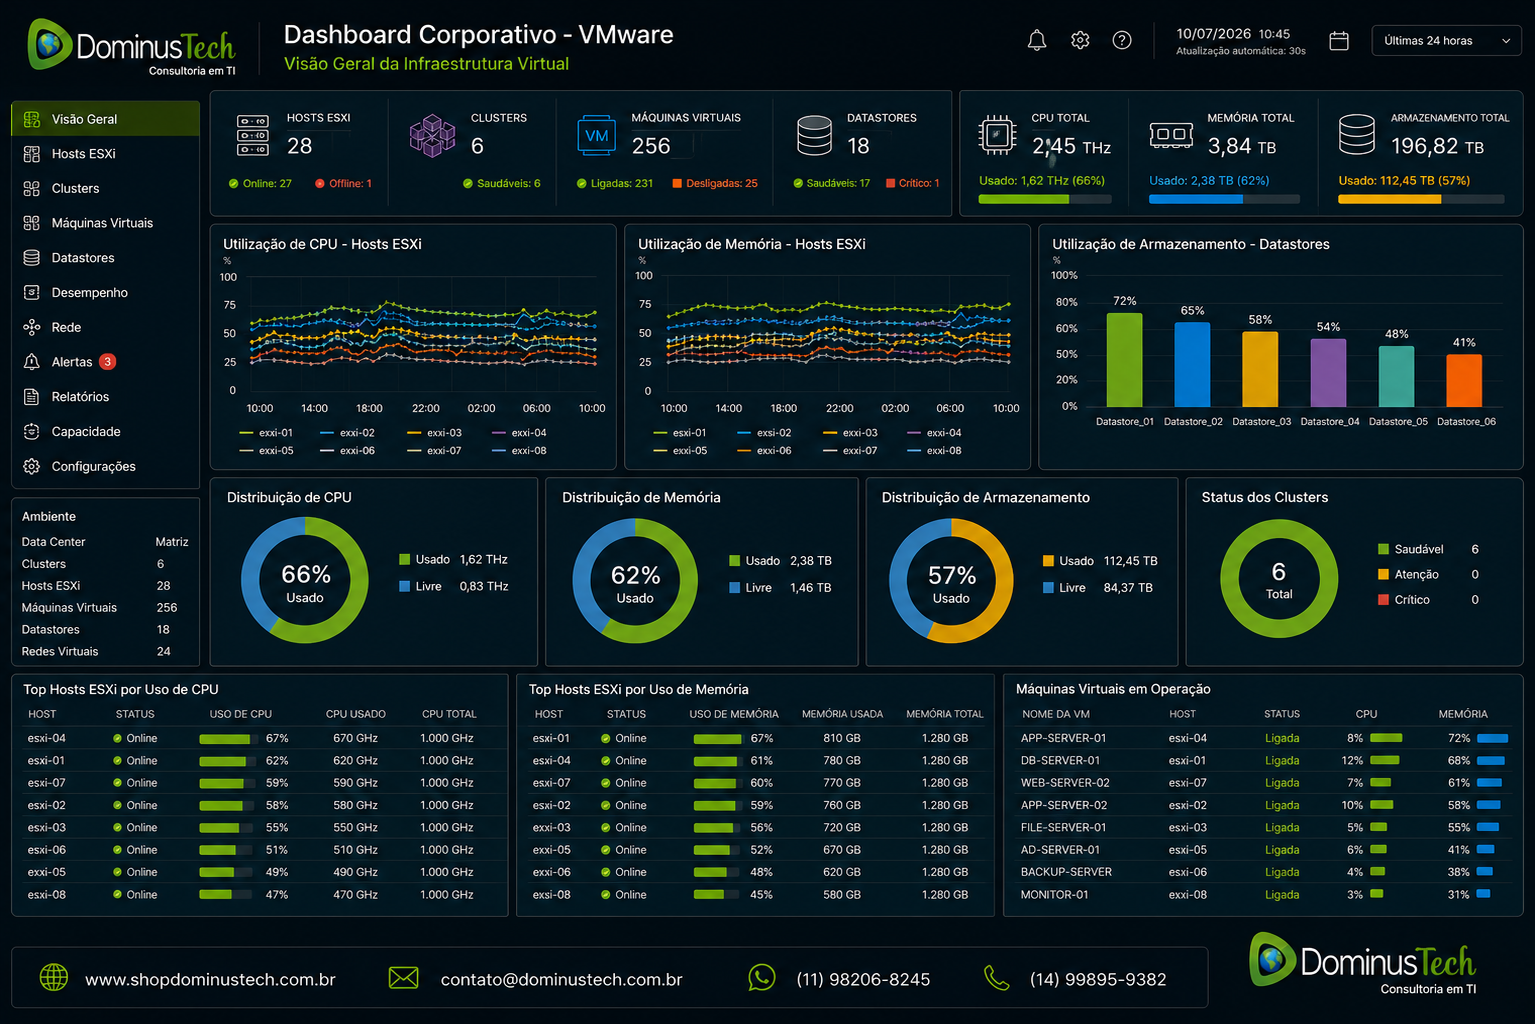
Task: Toggle exxi-02 series in CPU chart legend
Action: [x=347, y=433]
